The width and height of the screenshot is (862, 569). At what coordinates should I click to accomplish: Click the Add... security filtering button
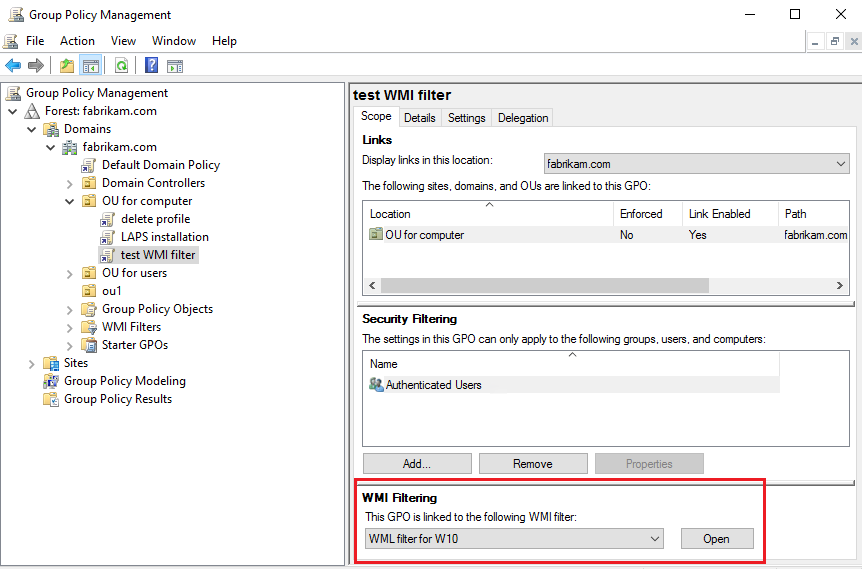(x=417, y=463)
